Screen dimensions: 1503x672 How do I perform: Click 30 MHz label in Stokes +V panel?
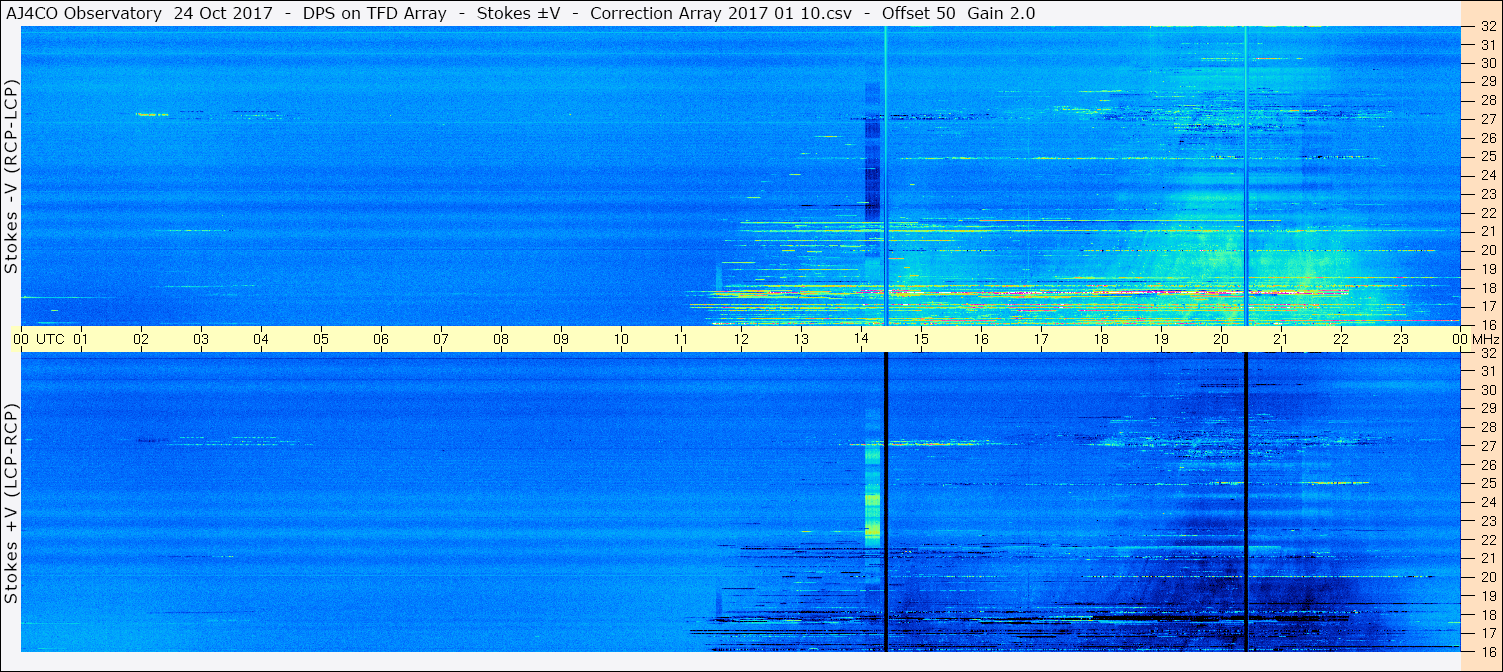[1488, 390]
